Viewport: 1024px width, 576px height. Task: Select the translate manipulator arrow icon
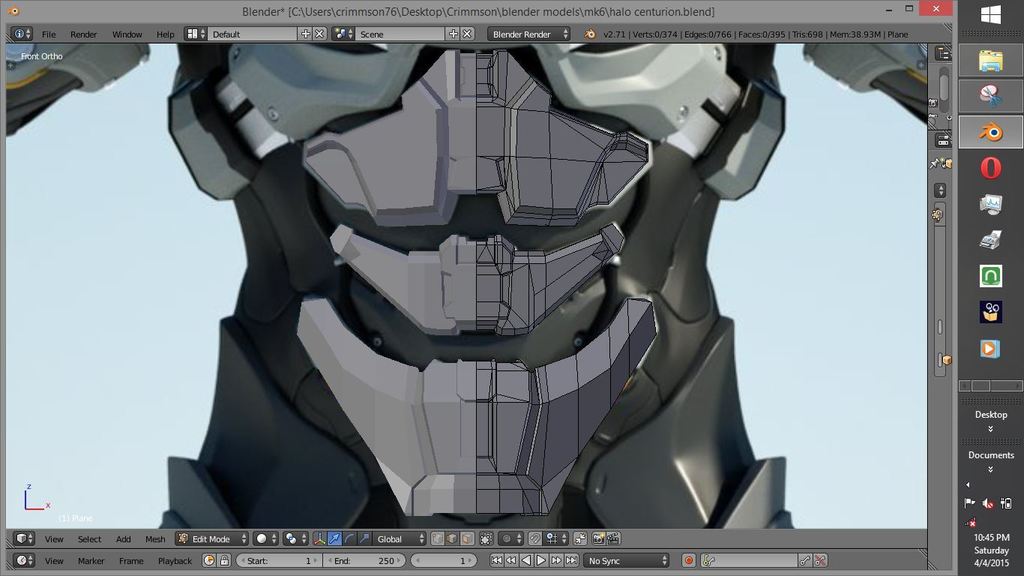[x=335, y=539]
